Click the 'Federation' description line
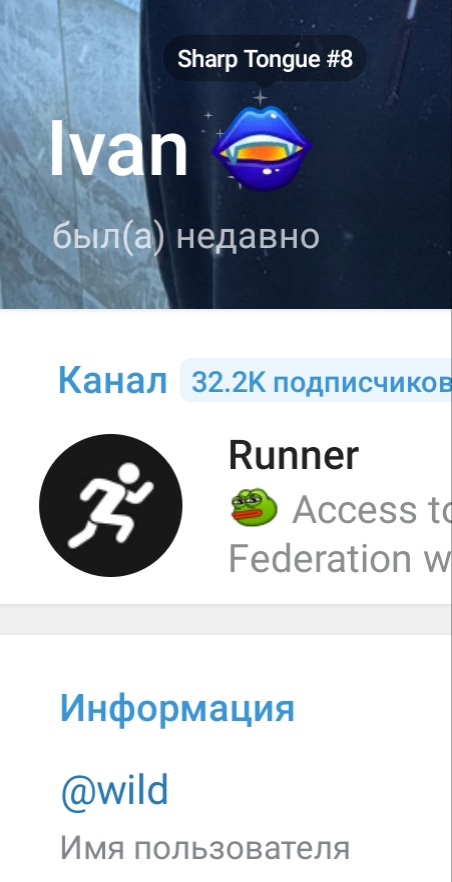Viewport: 452px width, 882px height. click(319, 558)
